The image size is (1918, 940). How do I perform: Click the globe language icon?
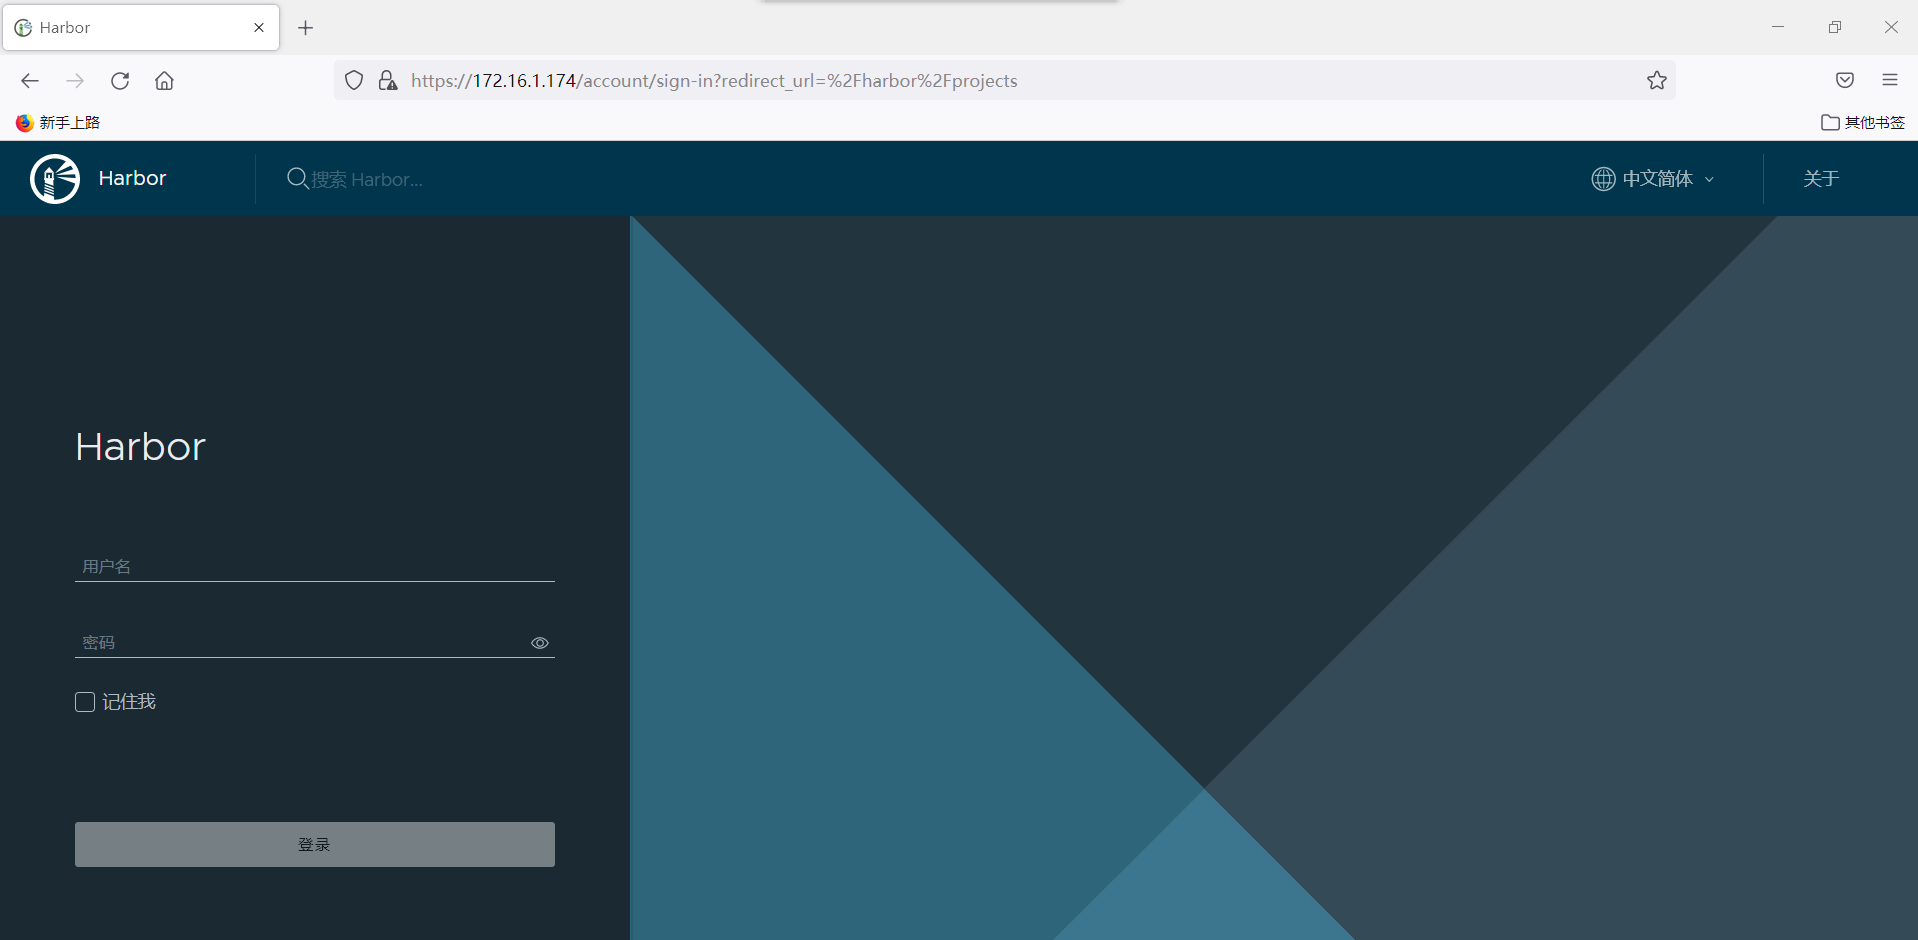(1603, 178)
